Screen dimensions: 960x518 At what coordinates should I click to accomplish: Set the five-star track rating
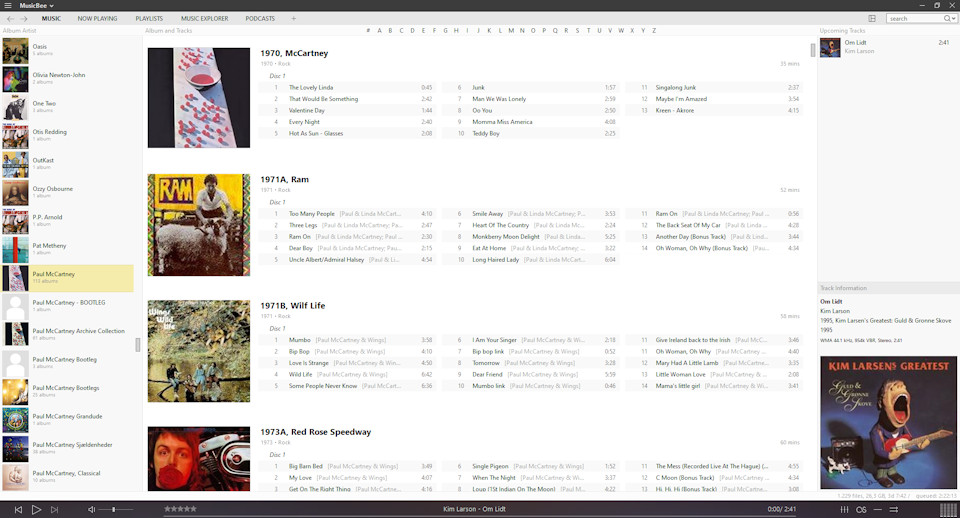(x=180, y=509)
